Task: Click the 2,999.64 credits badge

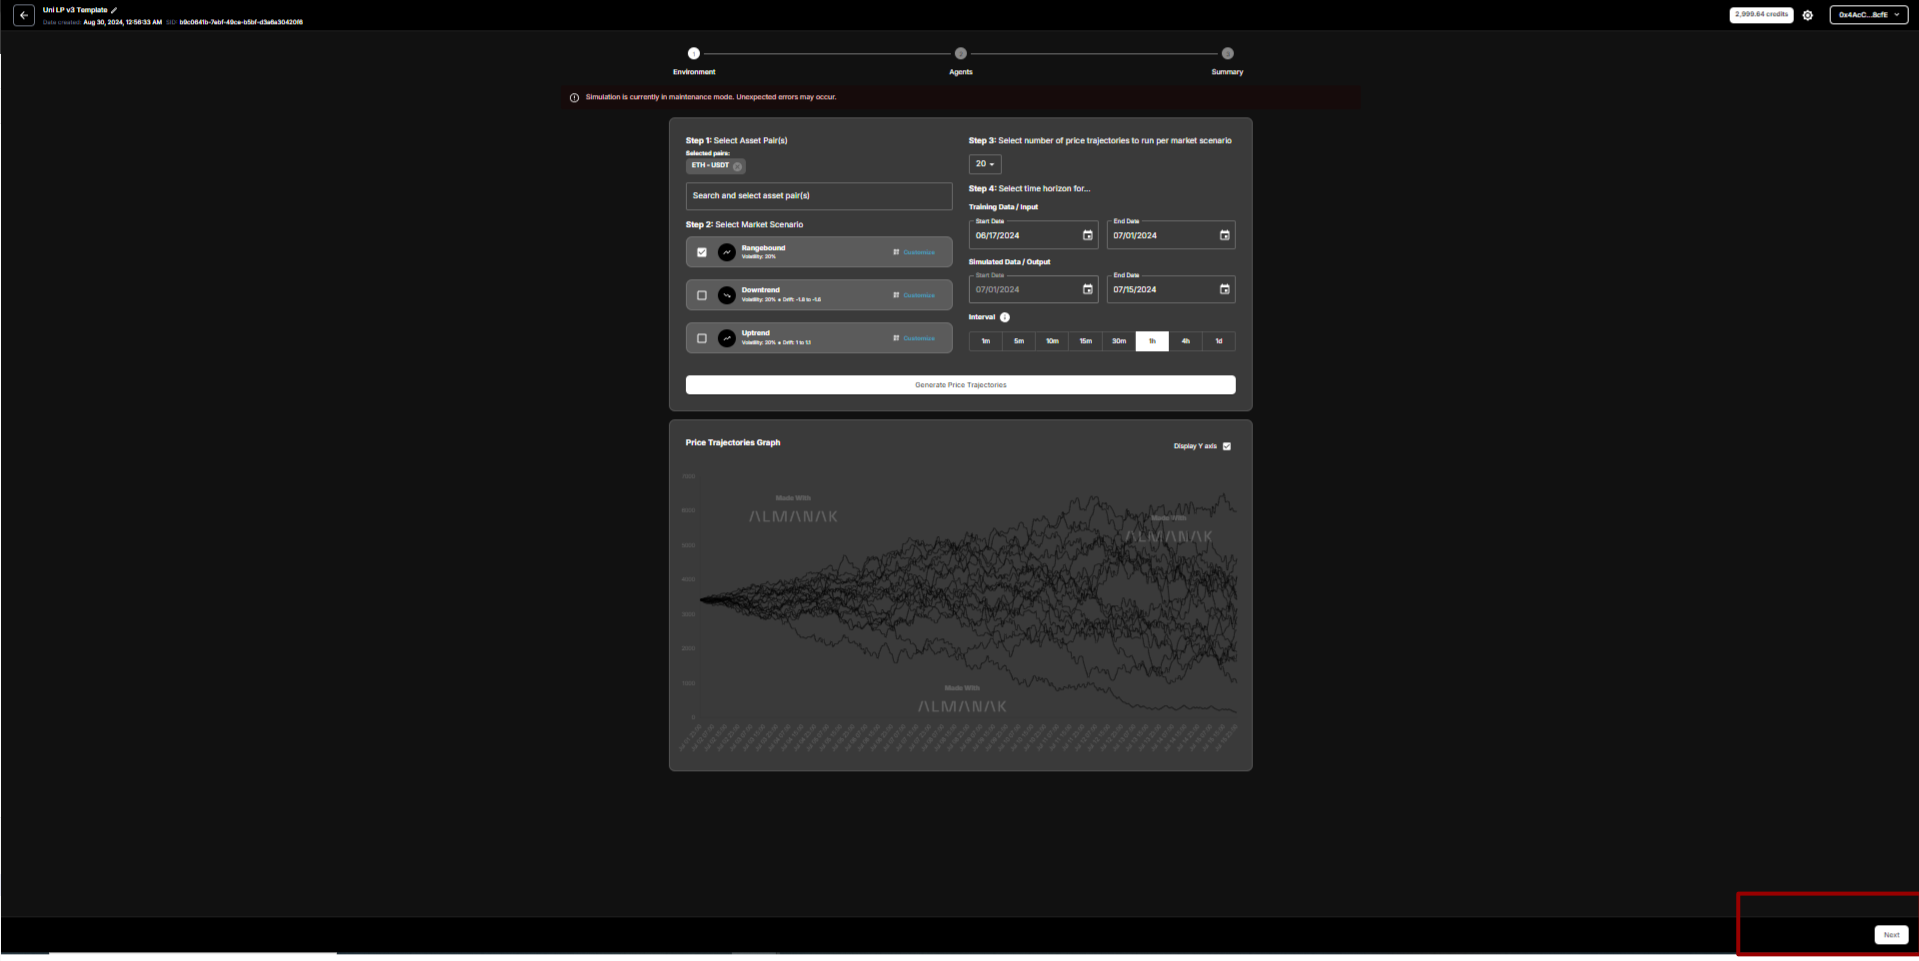Action: coord(1761,15)
